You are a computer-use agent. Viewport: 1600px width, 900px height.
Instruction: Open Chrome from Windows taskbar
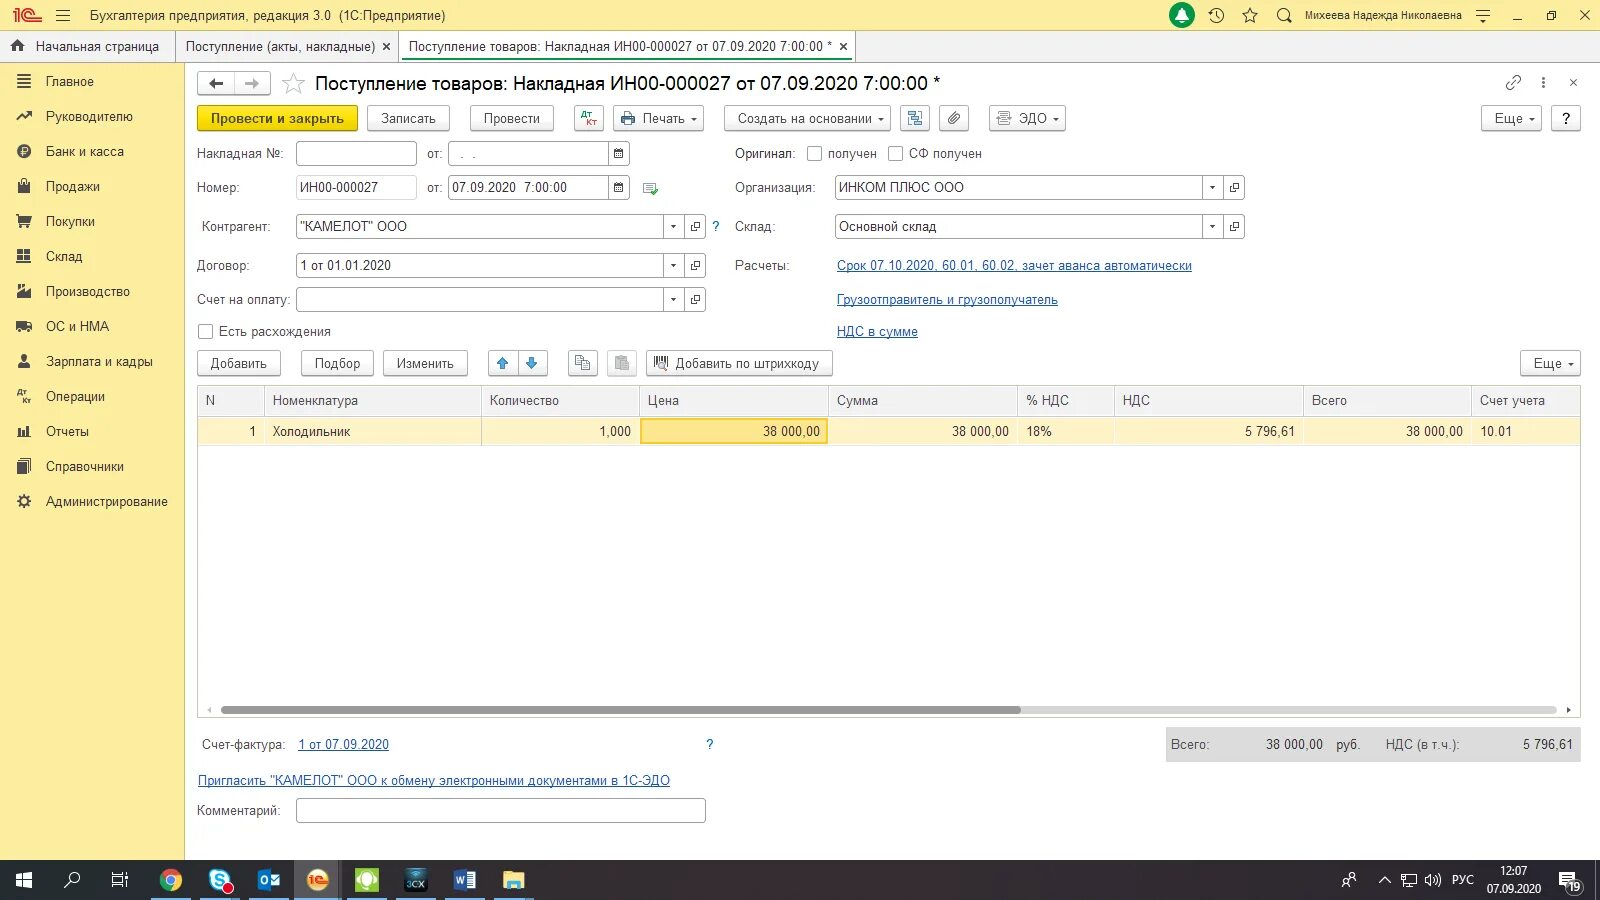tap(171, 880)
